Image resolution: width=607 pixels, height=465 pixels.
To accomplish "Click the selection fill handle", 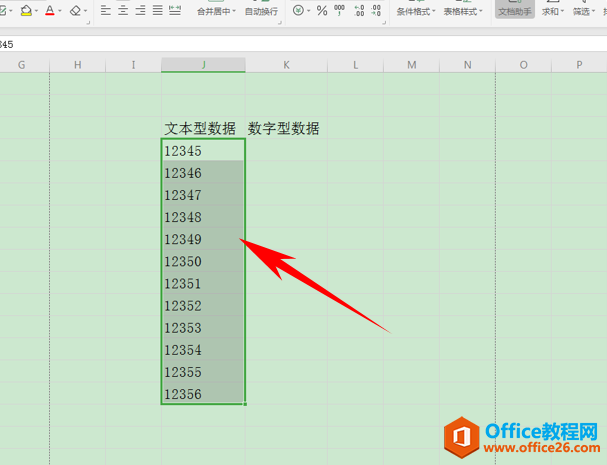I will (x=245, y=404).
